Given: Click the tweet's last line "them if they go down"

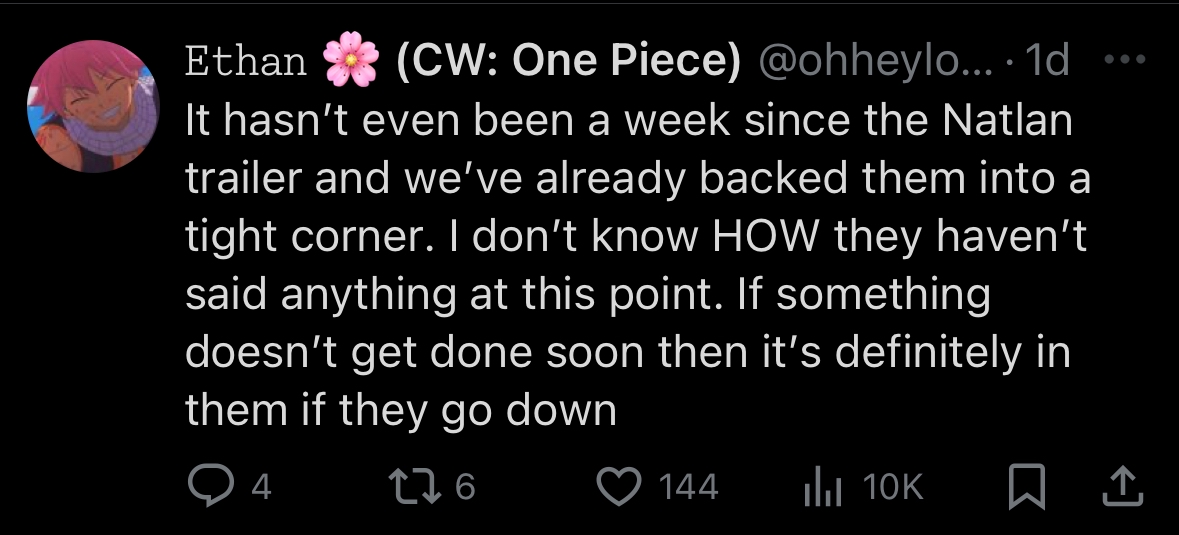Looking at the screenshot, I should (400, 410).
